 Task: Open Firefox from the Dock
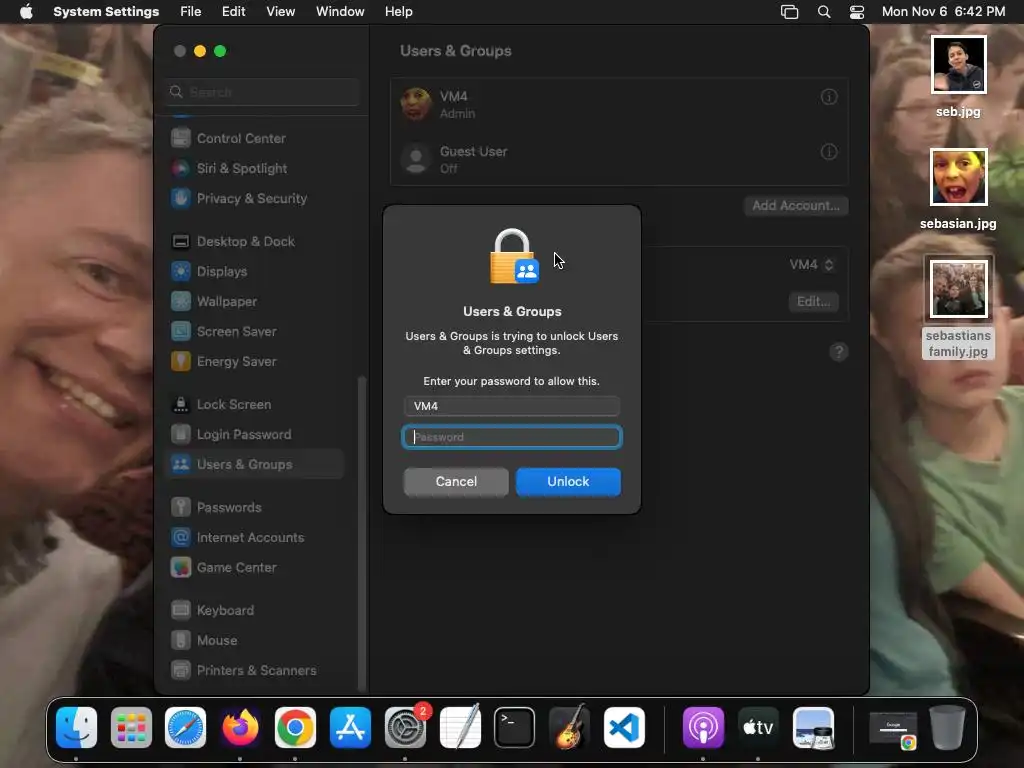pyautogui.click(x=240, y=728)
